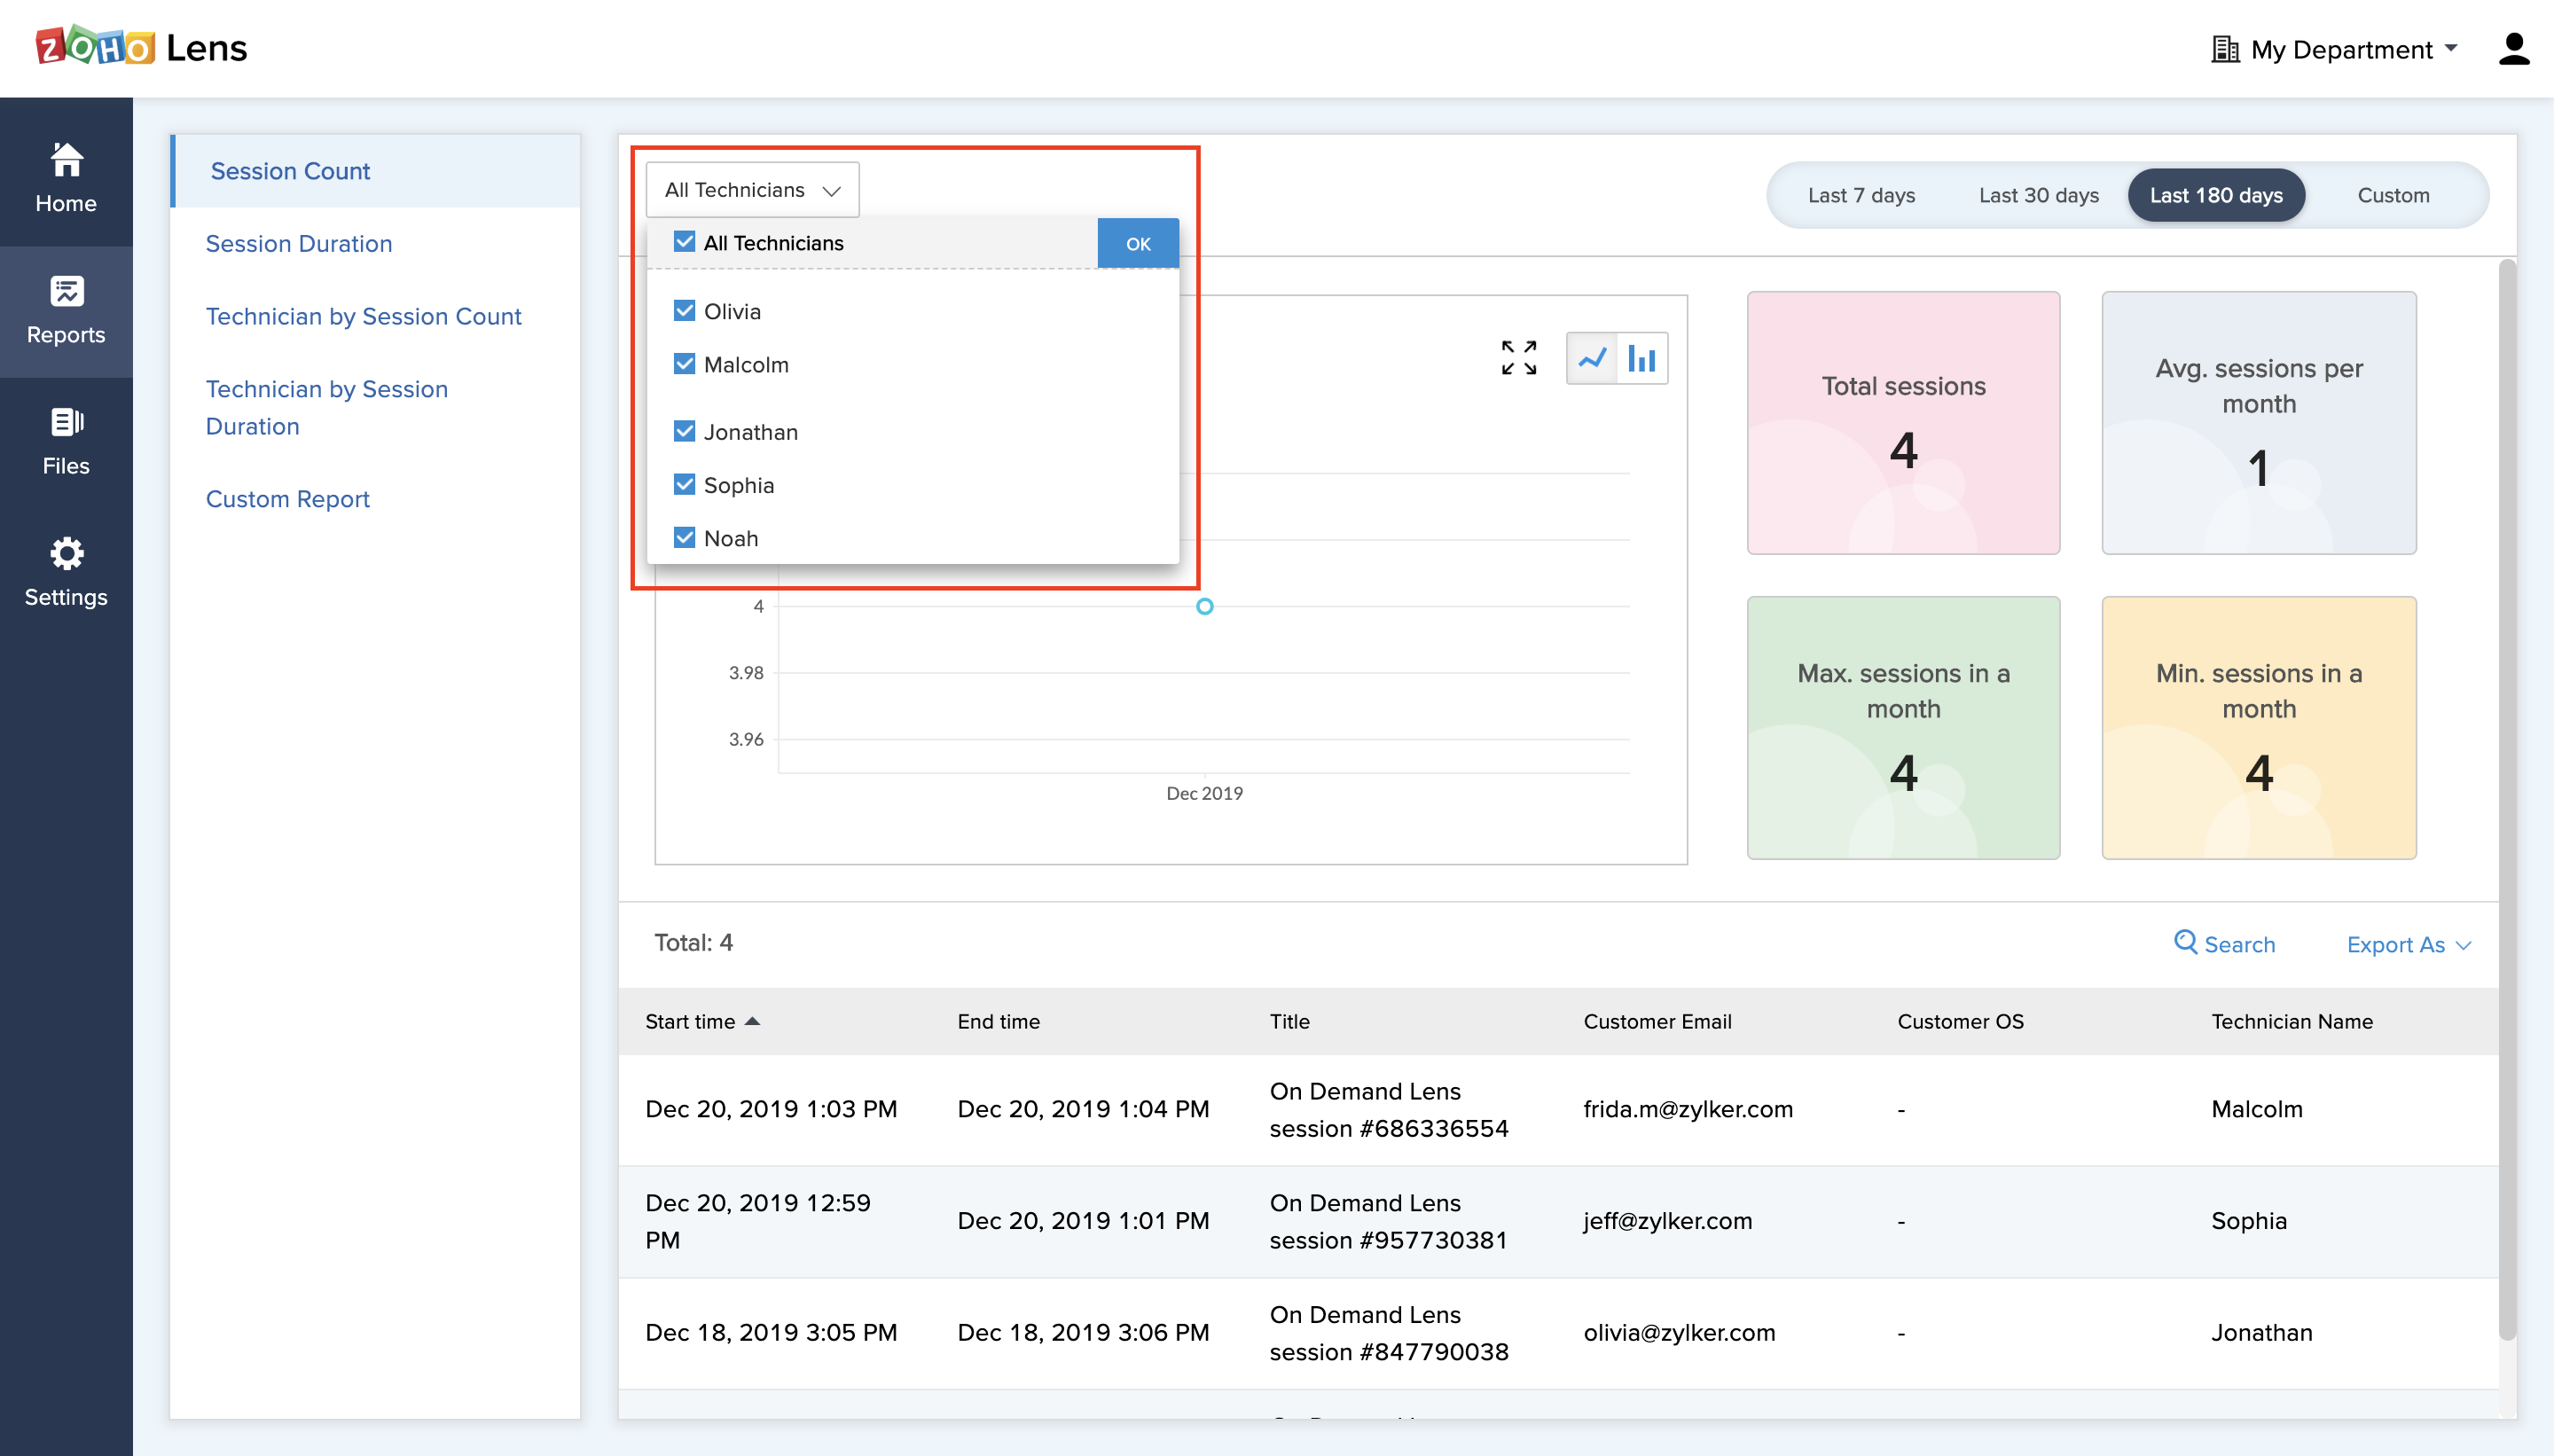Uncheck the Olivia technician checkbox

click(684, 311)
